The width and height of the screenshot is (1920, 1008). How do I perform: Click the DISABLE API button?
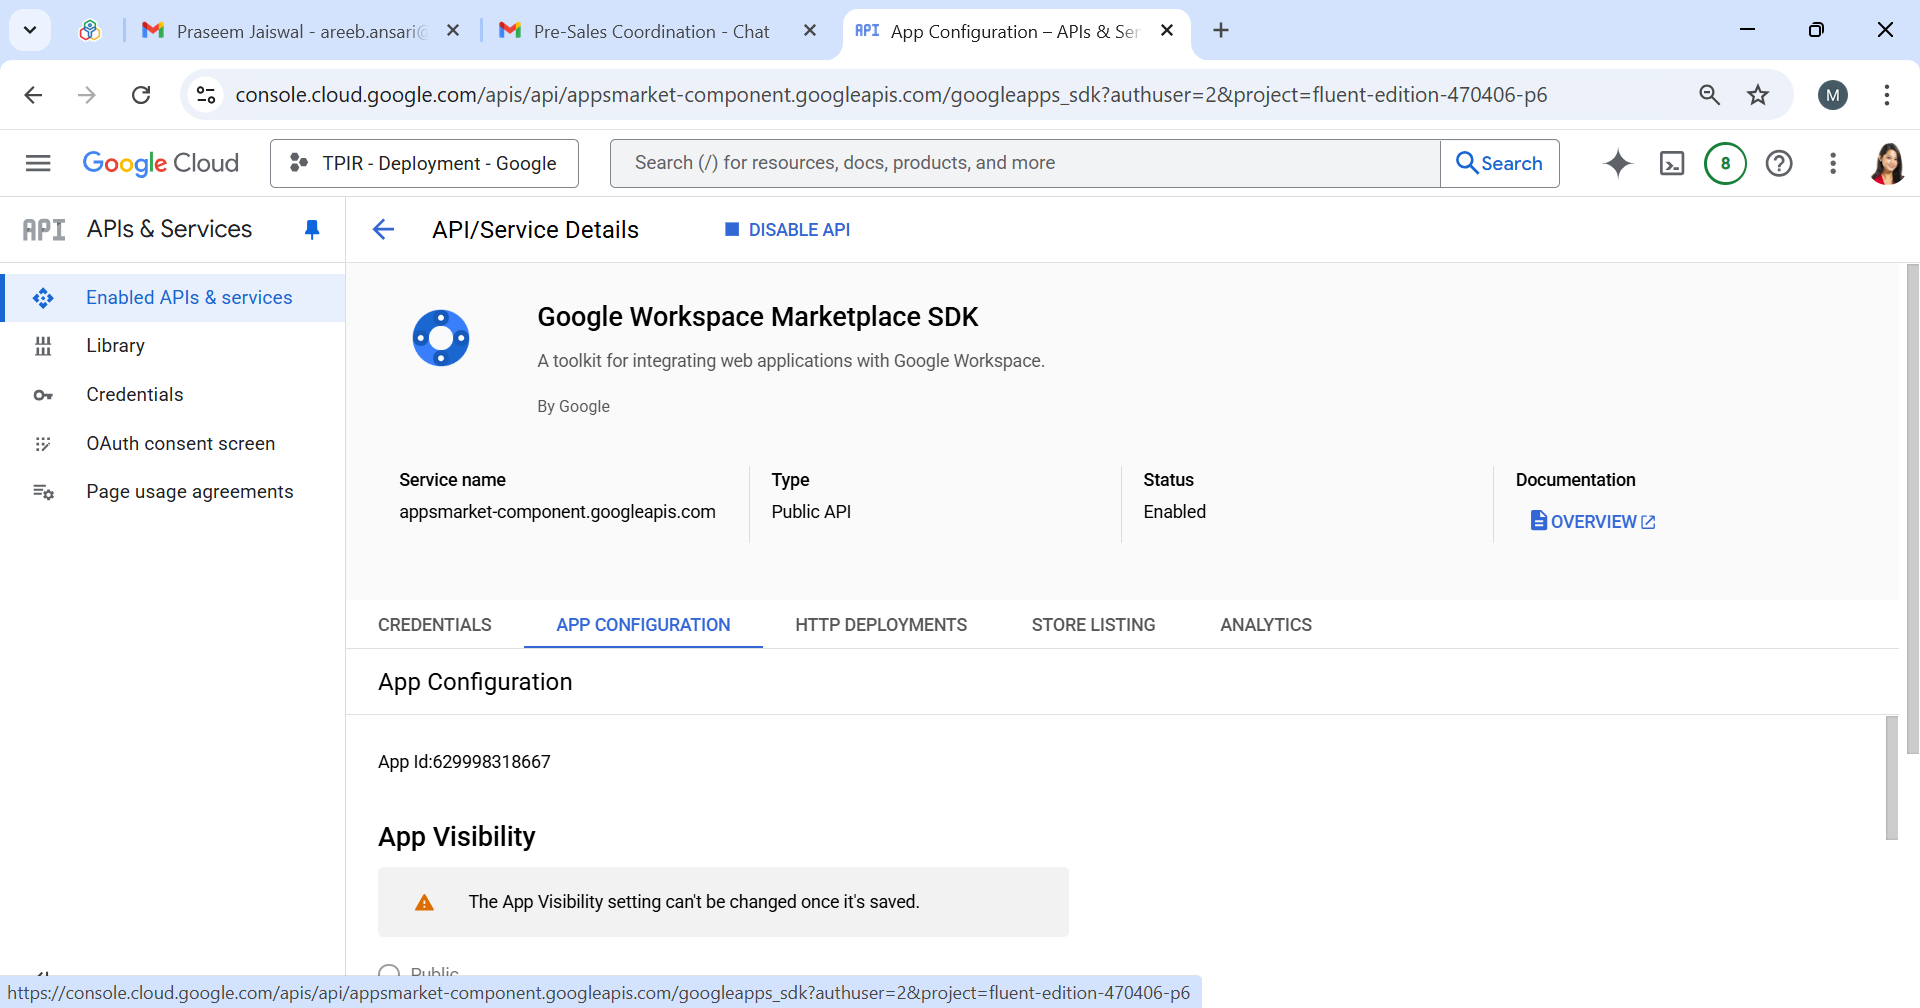787,230
